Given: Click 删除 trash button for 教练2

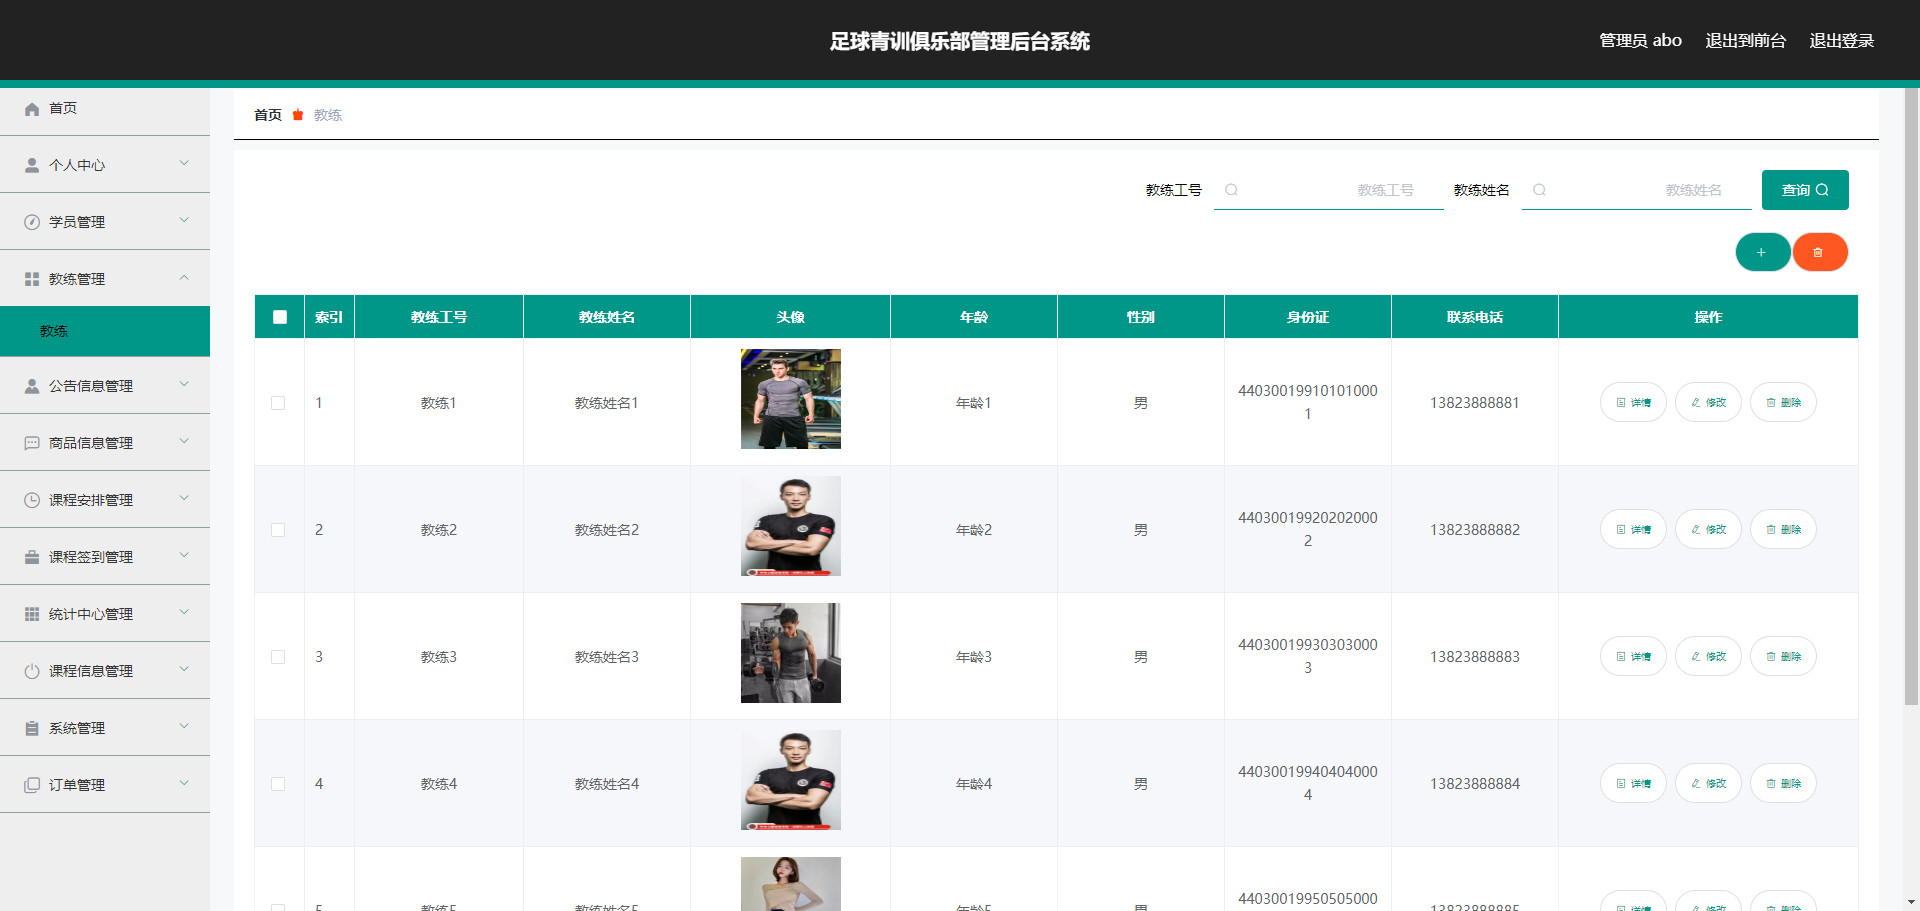Looking at the screenshot, I should [1783, 529].
